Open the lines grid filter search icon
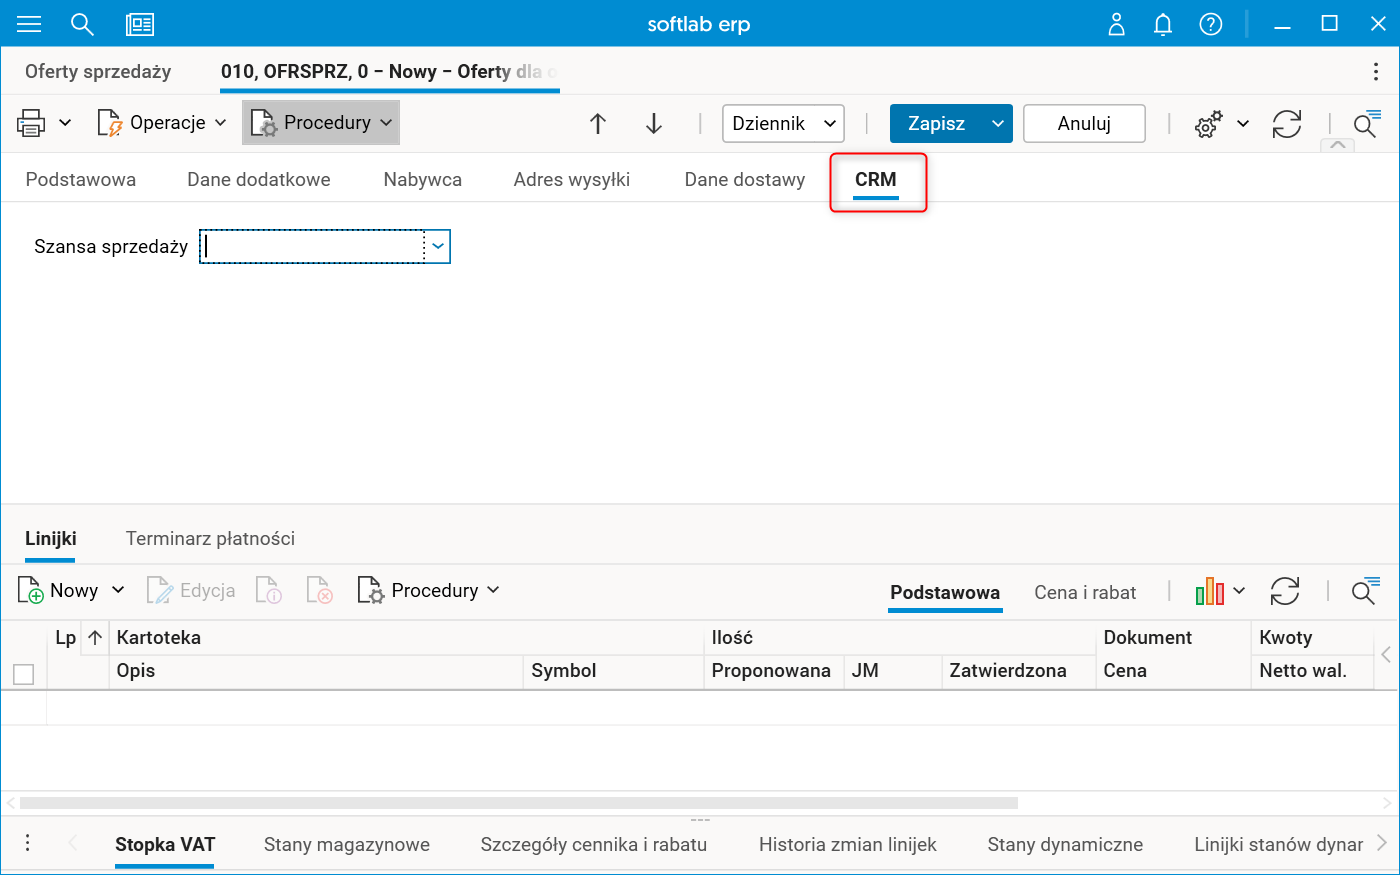Image resolution: width=1400 pixels, height=875 pixels. 1366,591
